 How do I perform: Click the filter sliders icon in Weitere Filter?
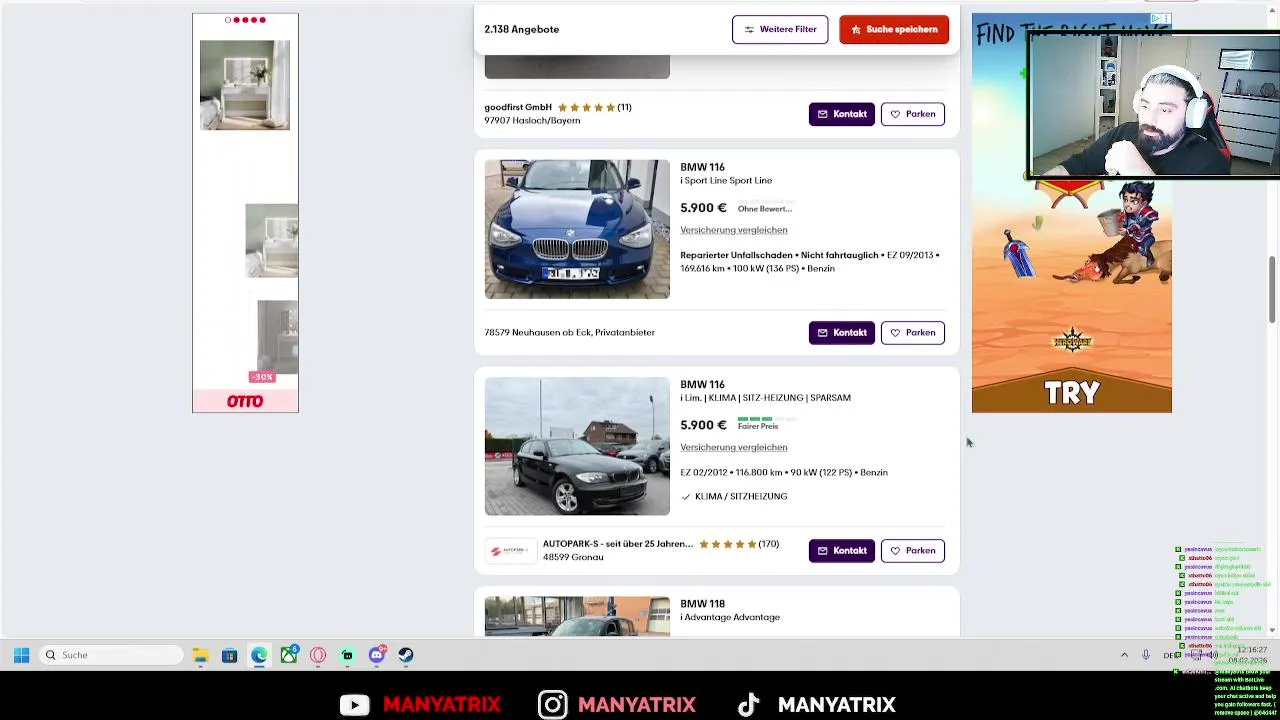749,30
